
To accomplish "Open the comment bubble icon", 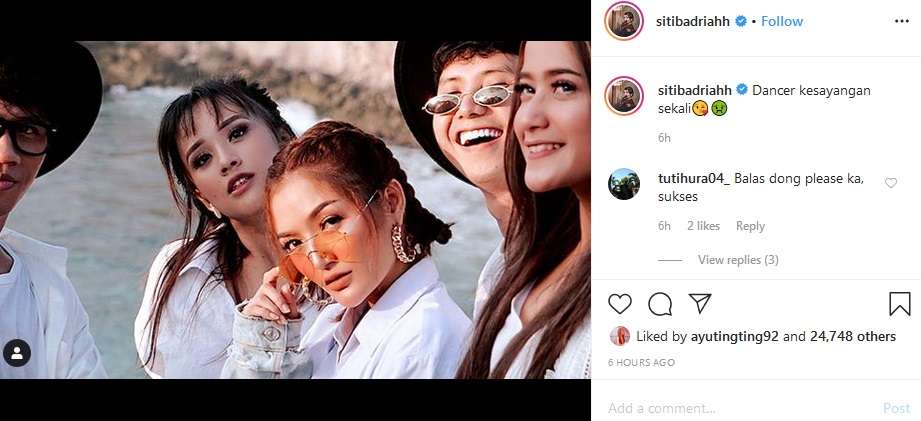I will [660, 304].
